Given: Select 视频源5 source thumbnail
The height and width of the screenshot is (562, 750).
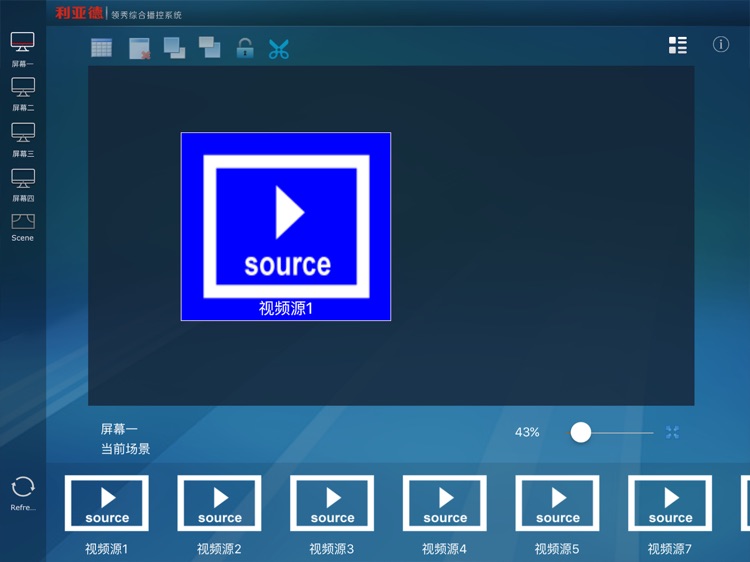Looking at the screenshot, I should 557,503.
